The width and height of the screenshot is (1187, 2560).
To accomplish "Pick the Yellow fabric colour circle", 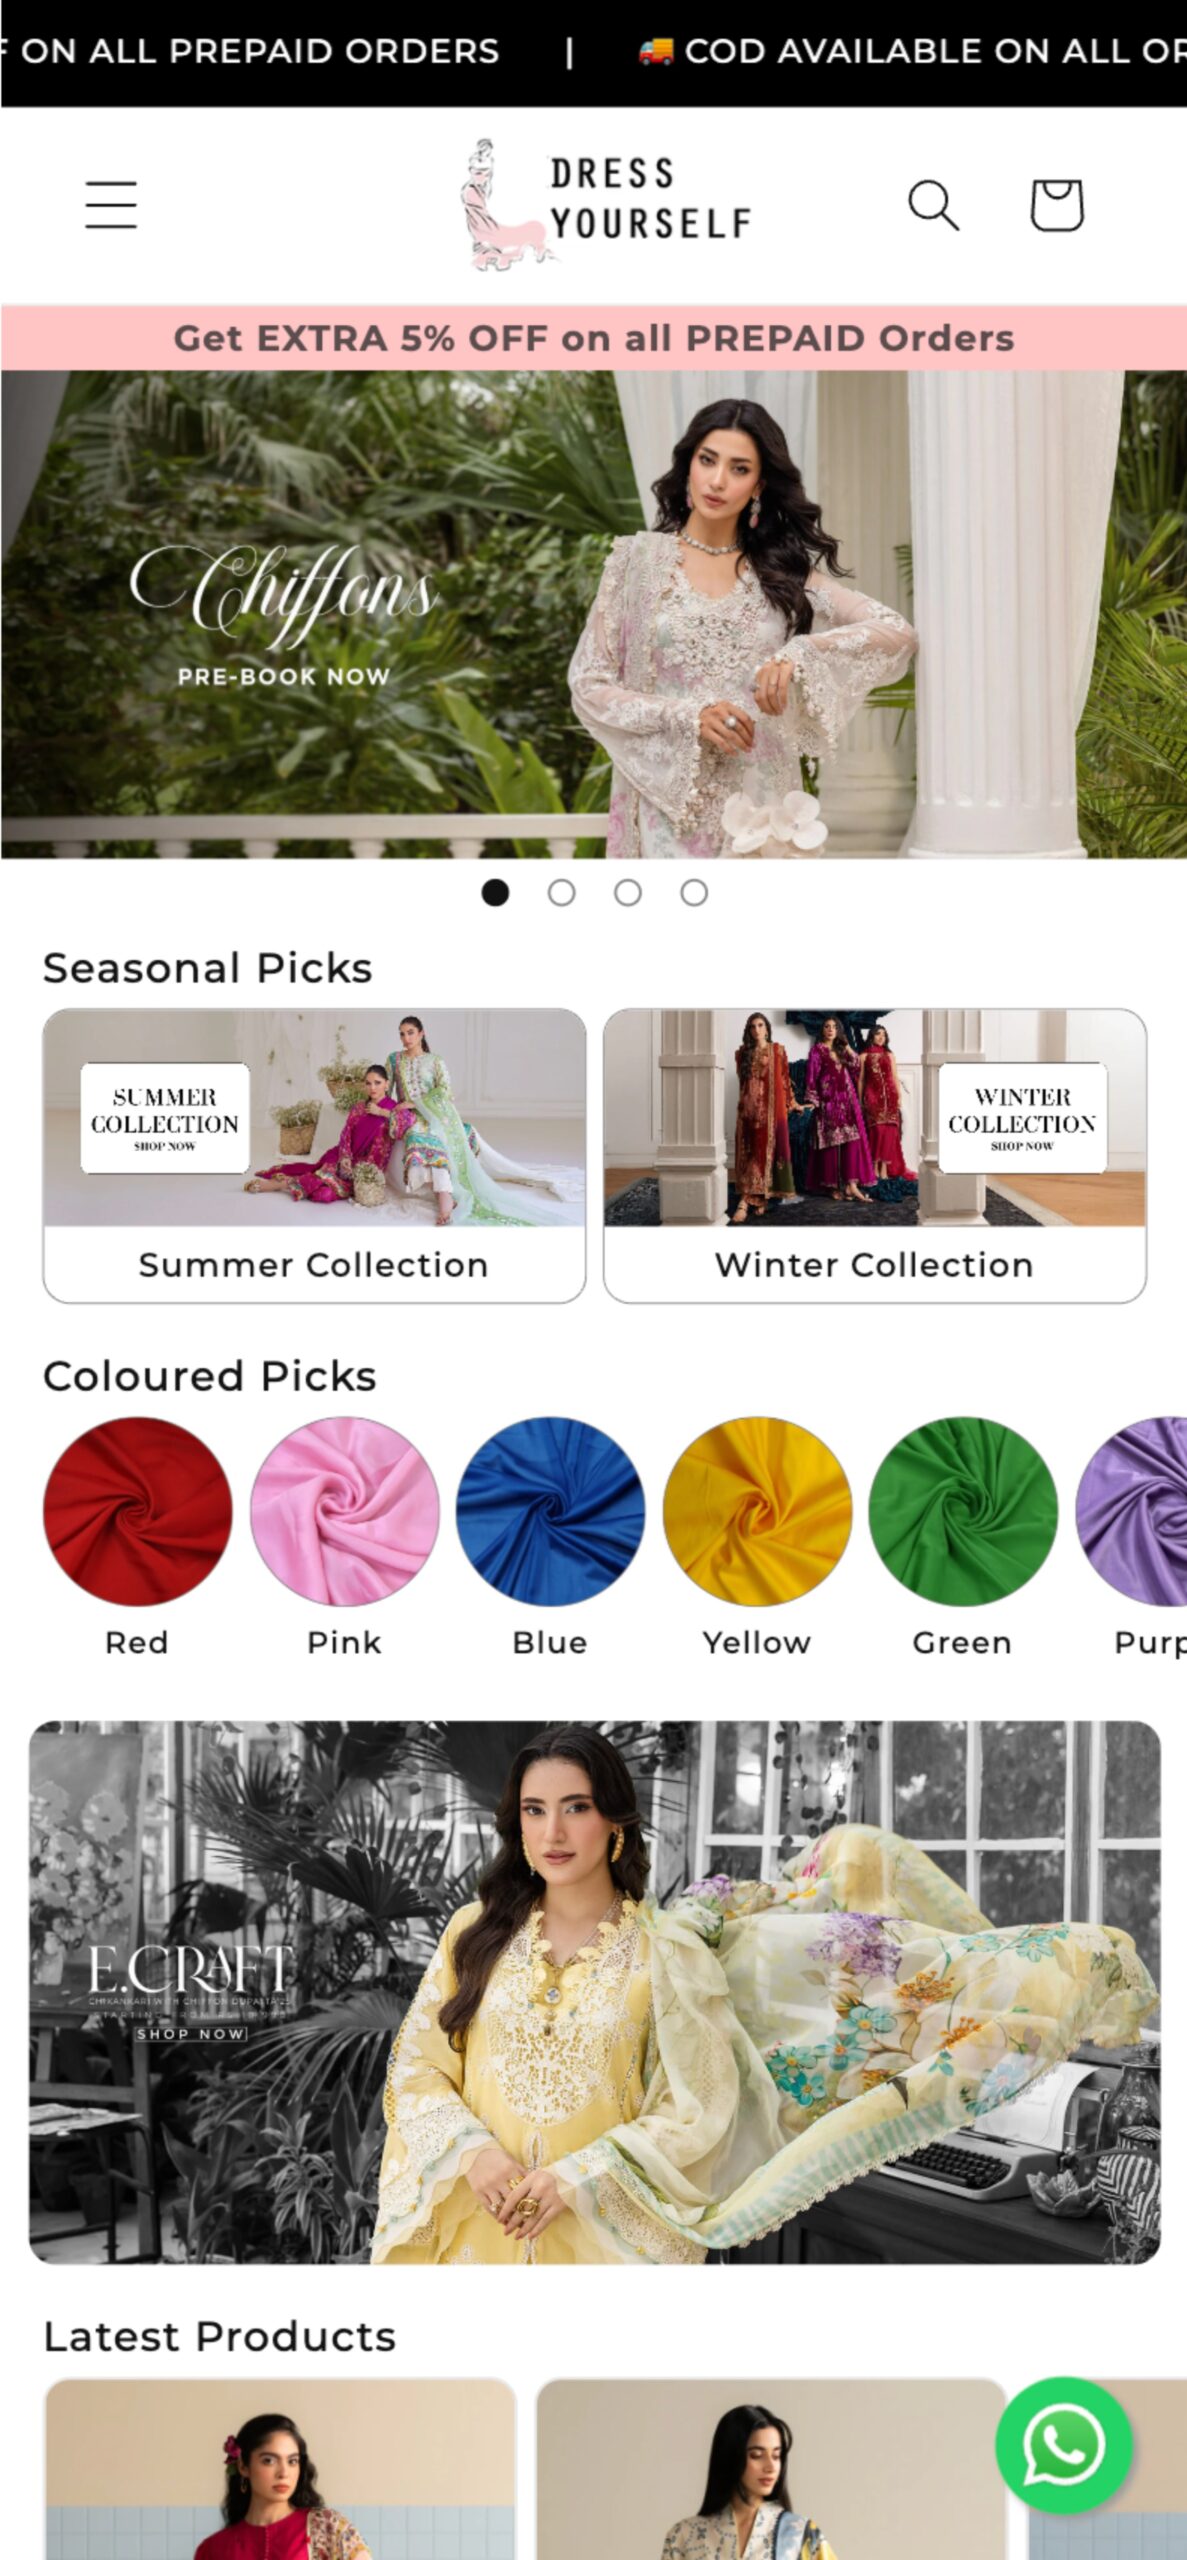I will (x=757, y=1511).
